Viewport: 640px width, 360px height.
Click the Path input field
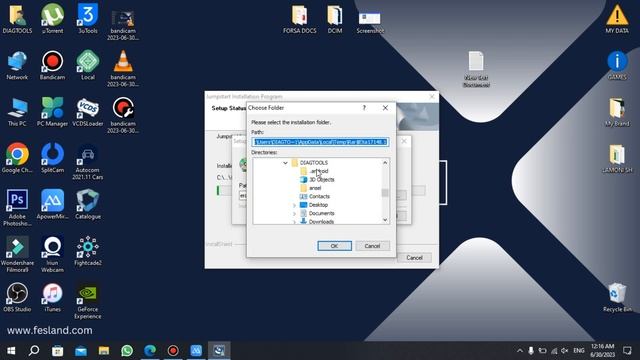tap(320, 142)
